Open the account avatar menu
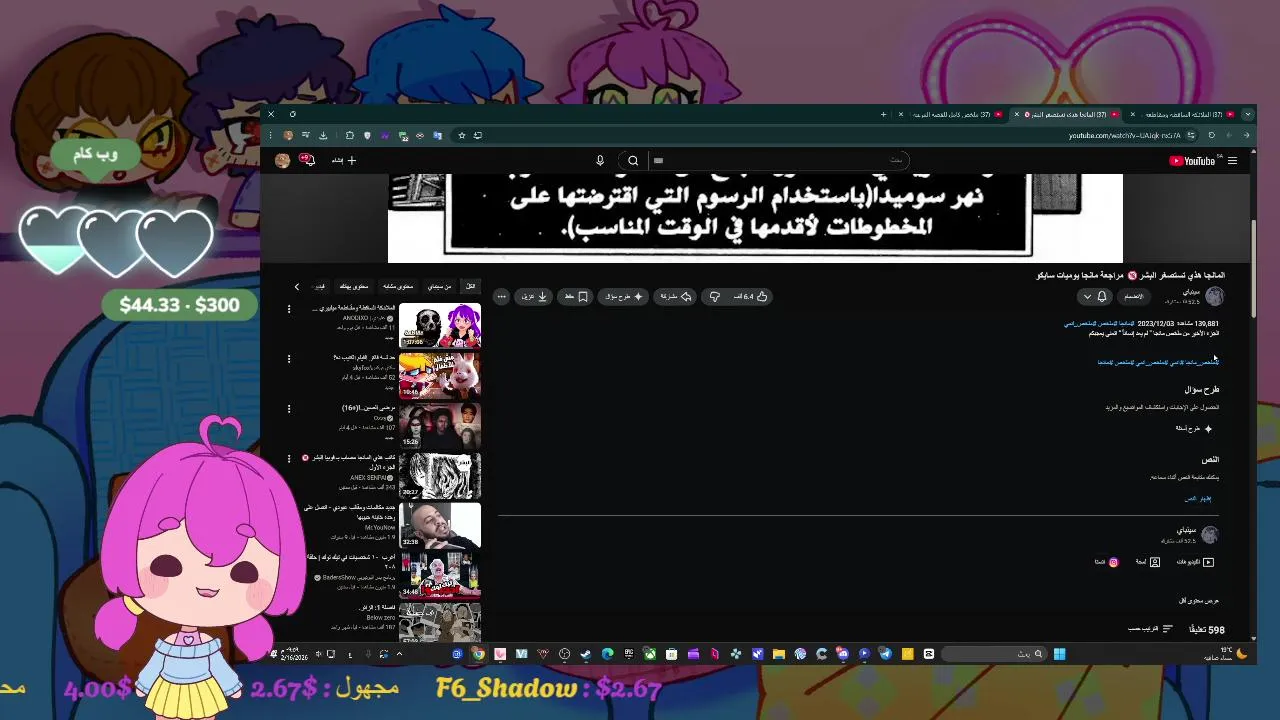Image resolution: width=1280 pixels, height=720 pixels. click(283, 160)
